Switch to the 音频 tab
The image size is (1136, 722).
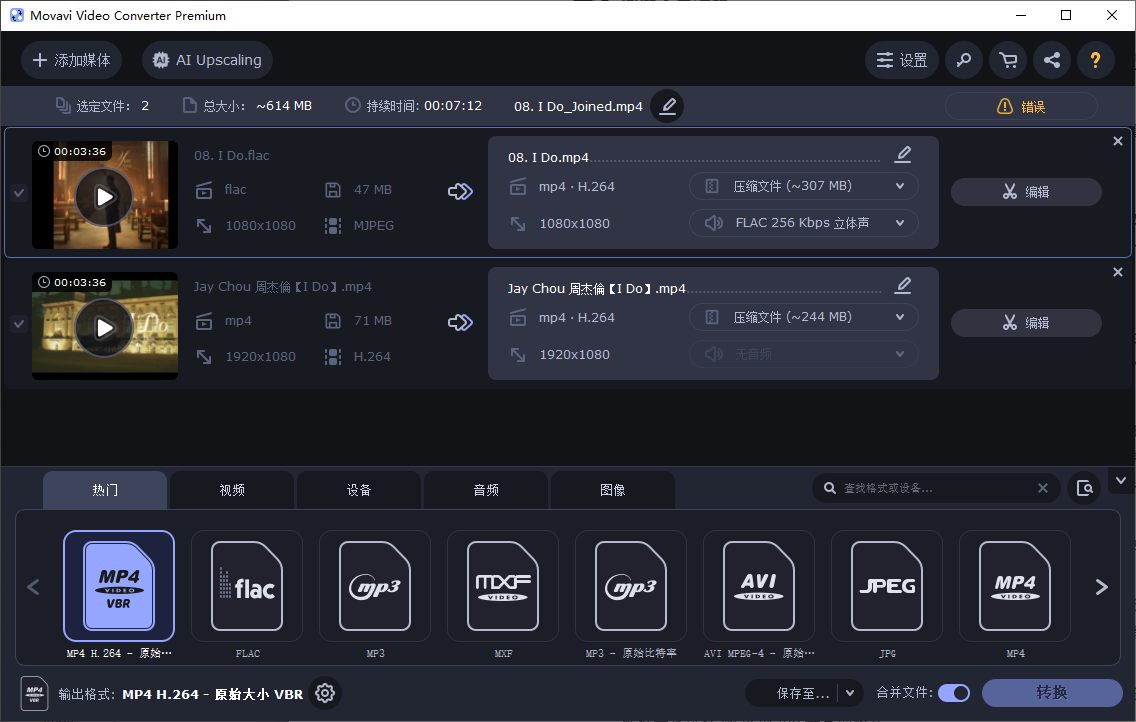[485, 489]
